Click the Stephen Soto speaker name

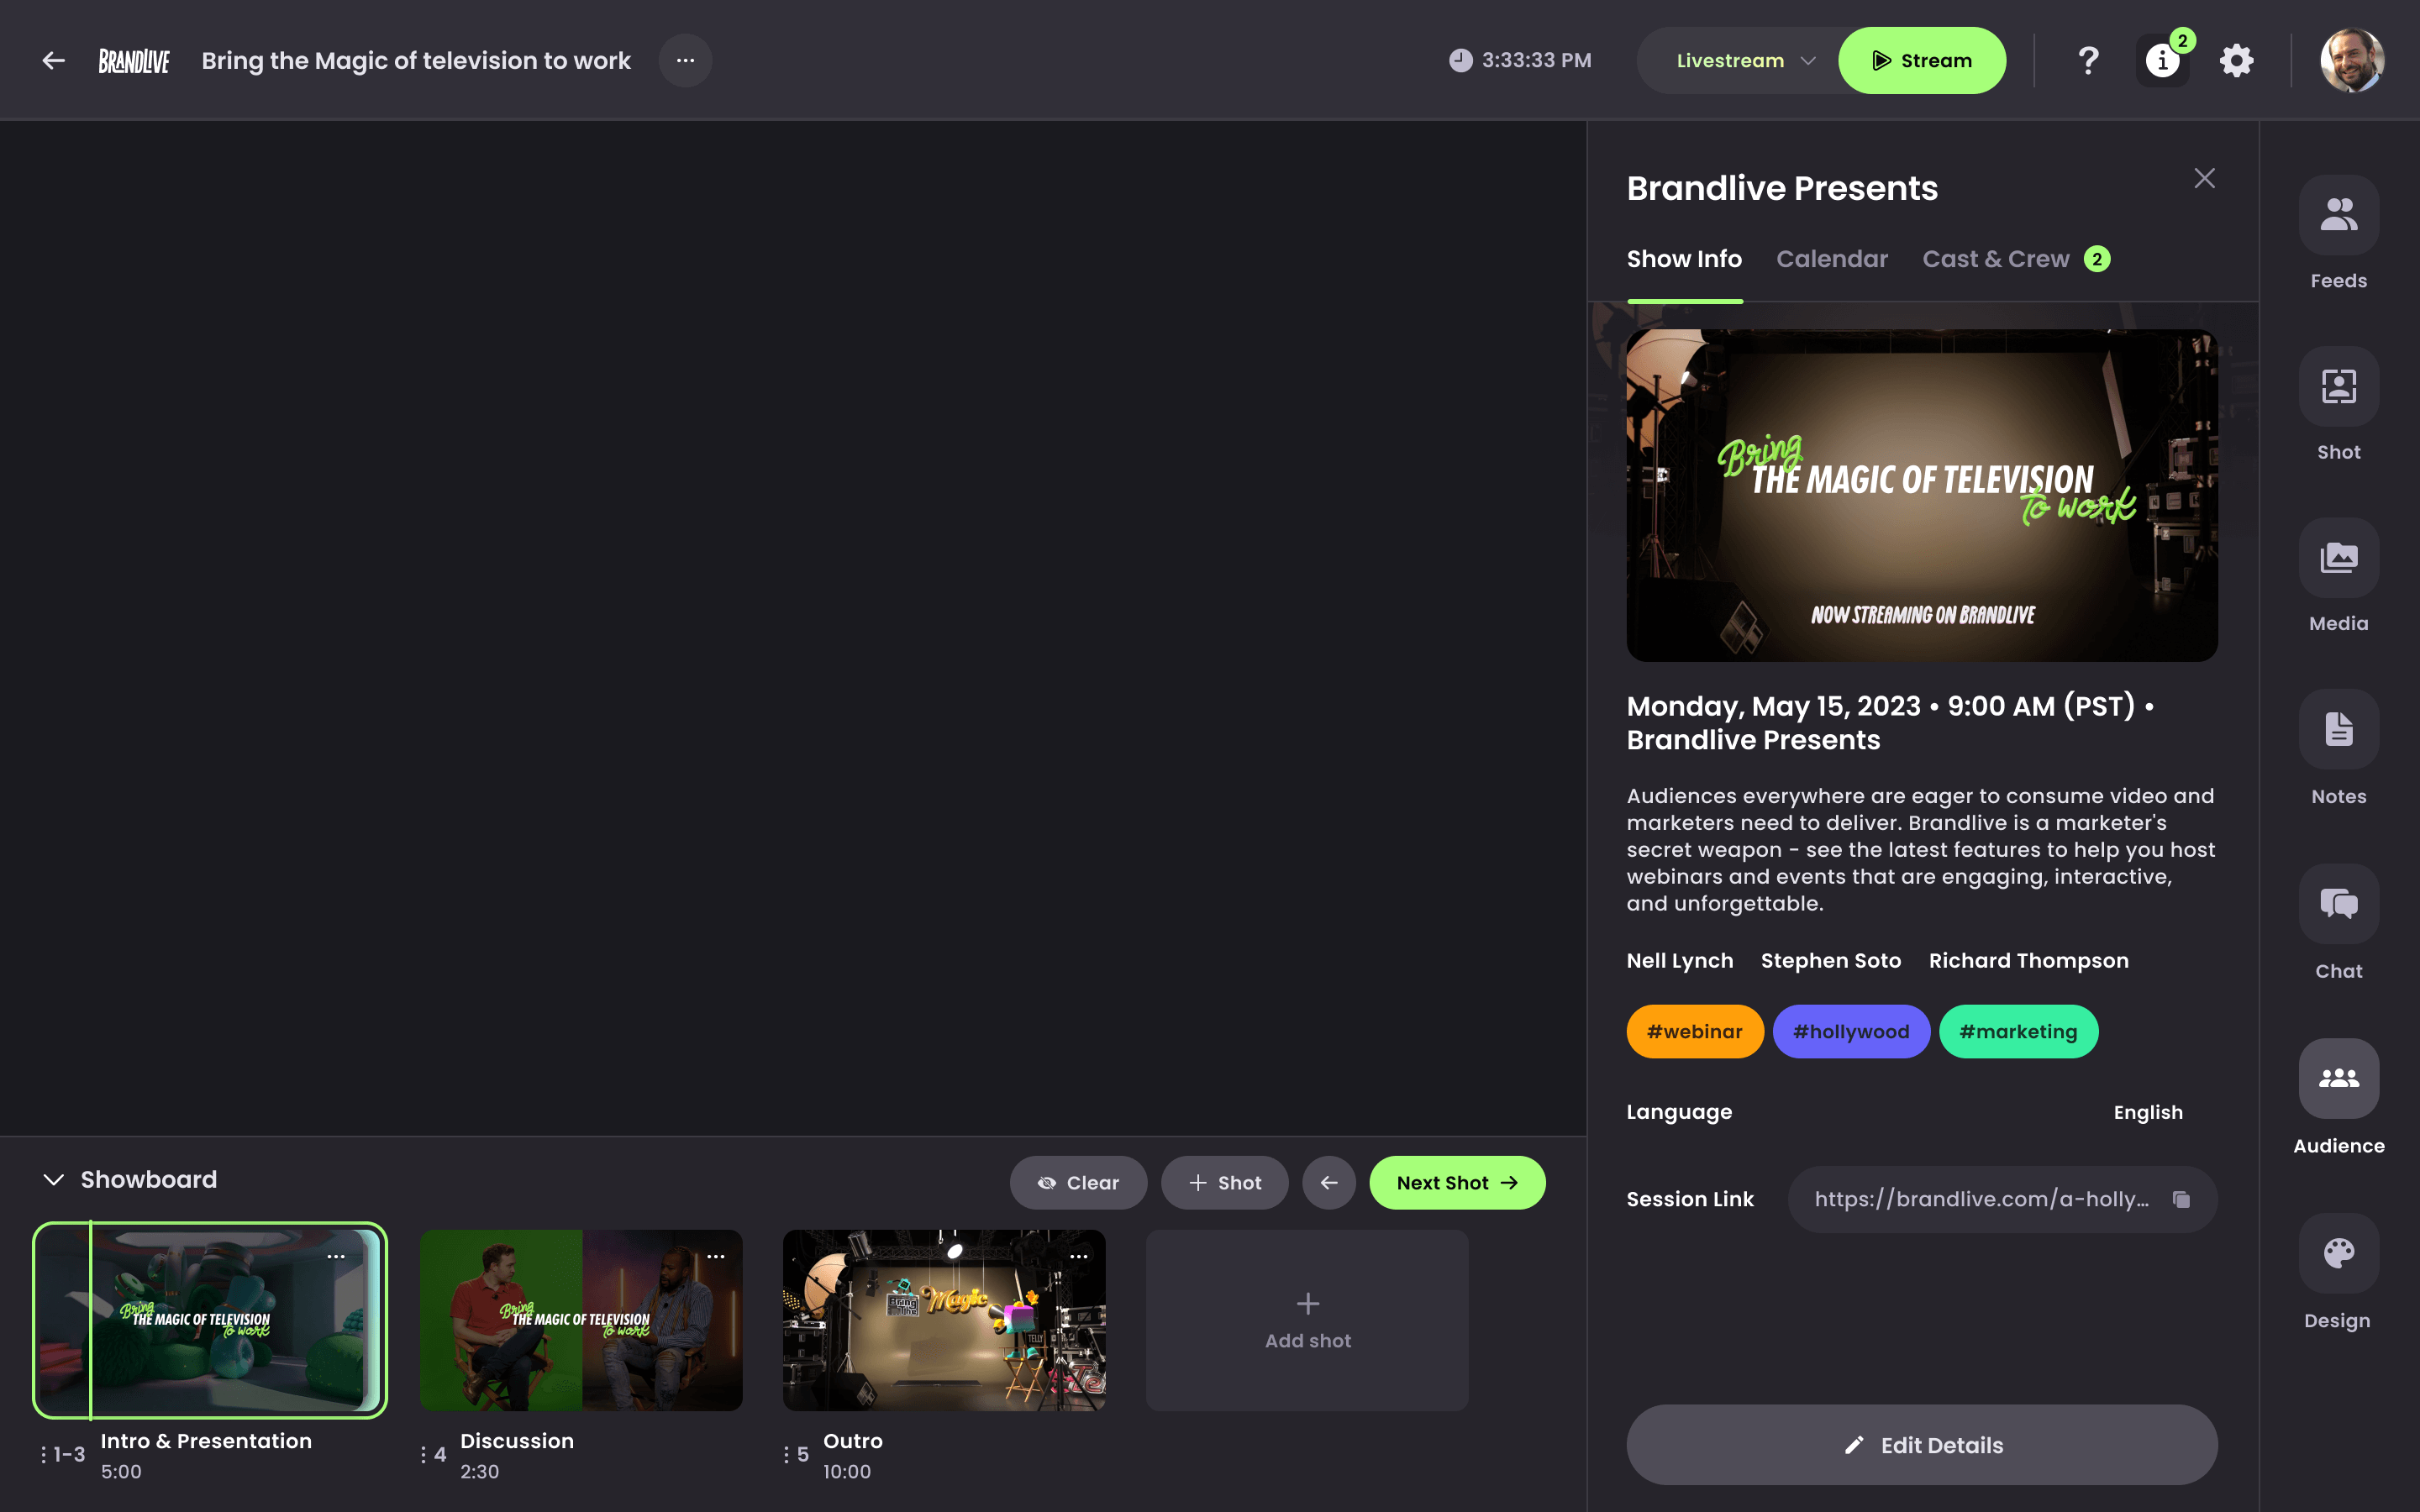[x=1830, y=961]
